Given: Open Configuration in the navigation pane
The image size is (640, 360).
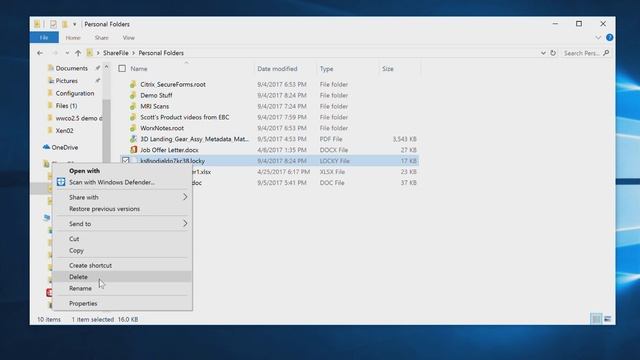Looking at the screenshot, I should point(75,93).
